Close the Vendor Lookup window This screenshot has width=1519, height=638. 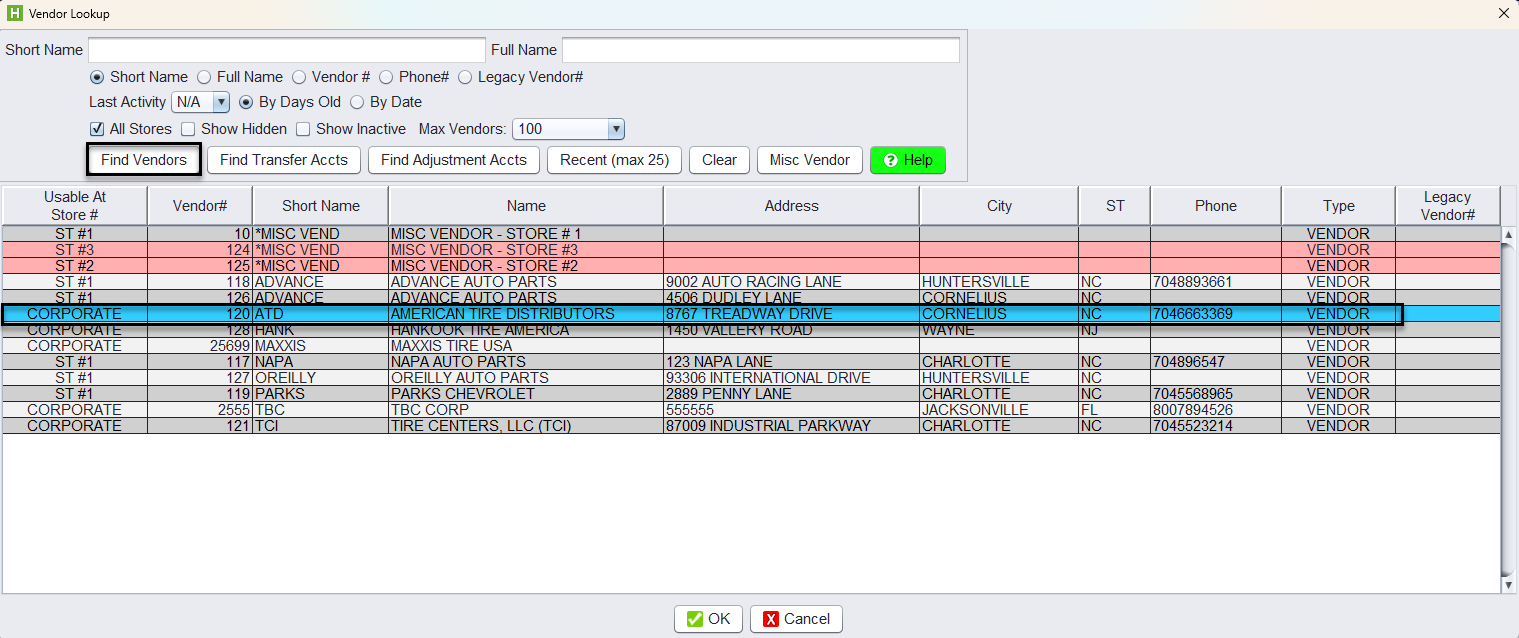coord(1503,14)
